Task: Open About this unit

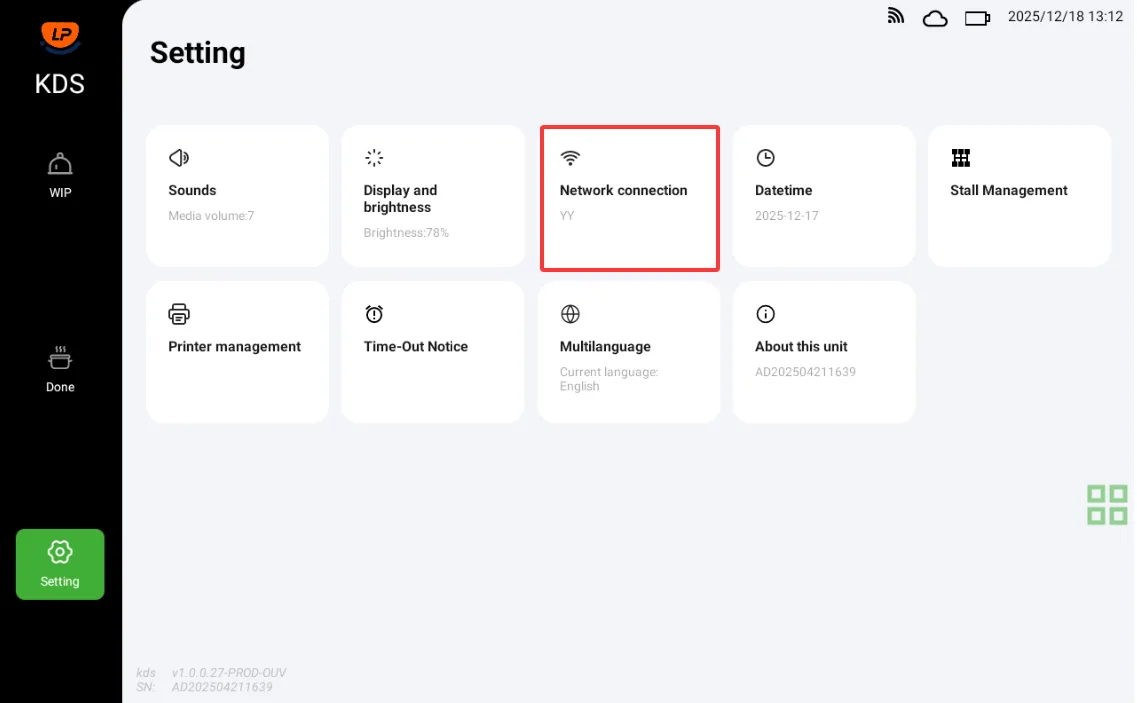Action: (x=824, y=352)
